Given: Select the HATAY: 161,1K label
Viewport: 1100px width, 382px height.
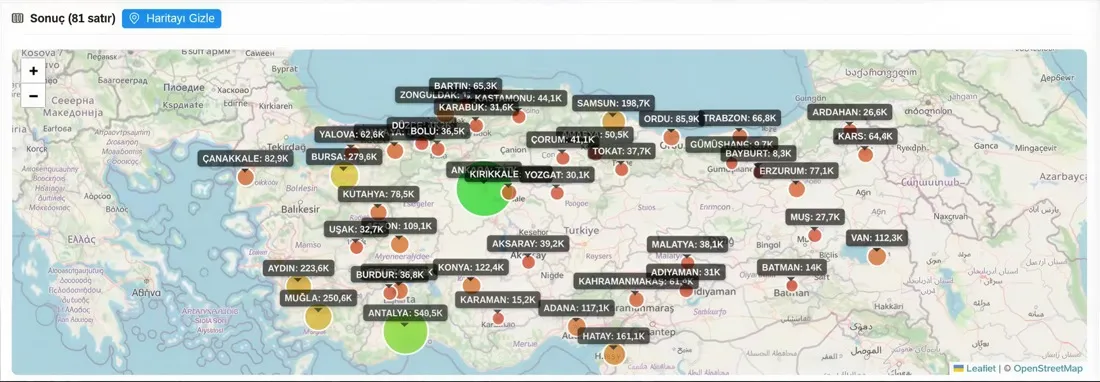Looking at the screenshot, I should pyautogui.click(x=614, y=336).
